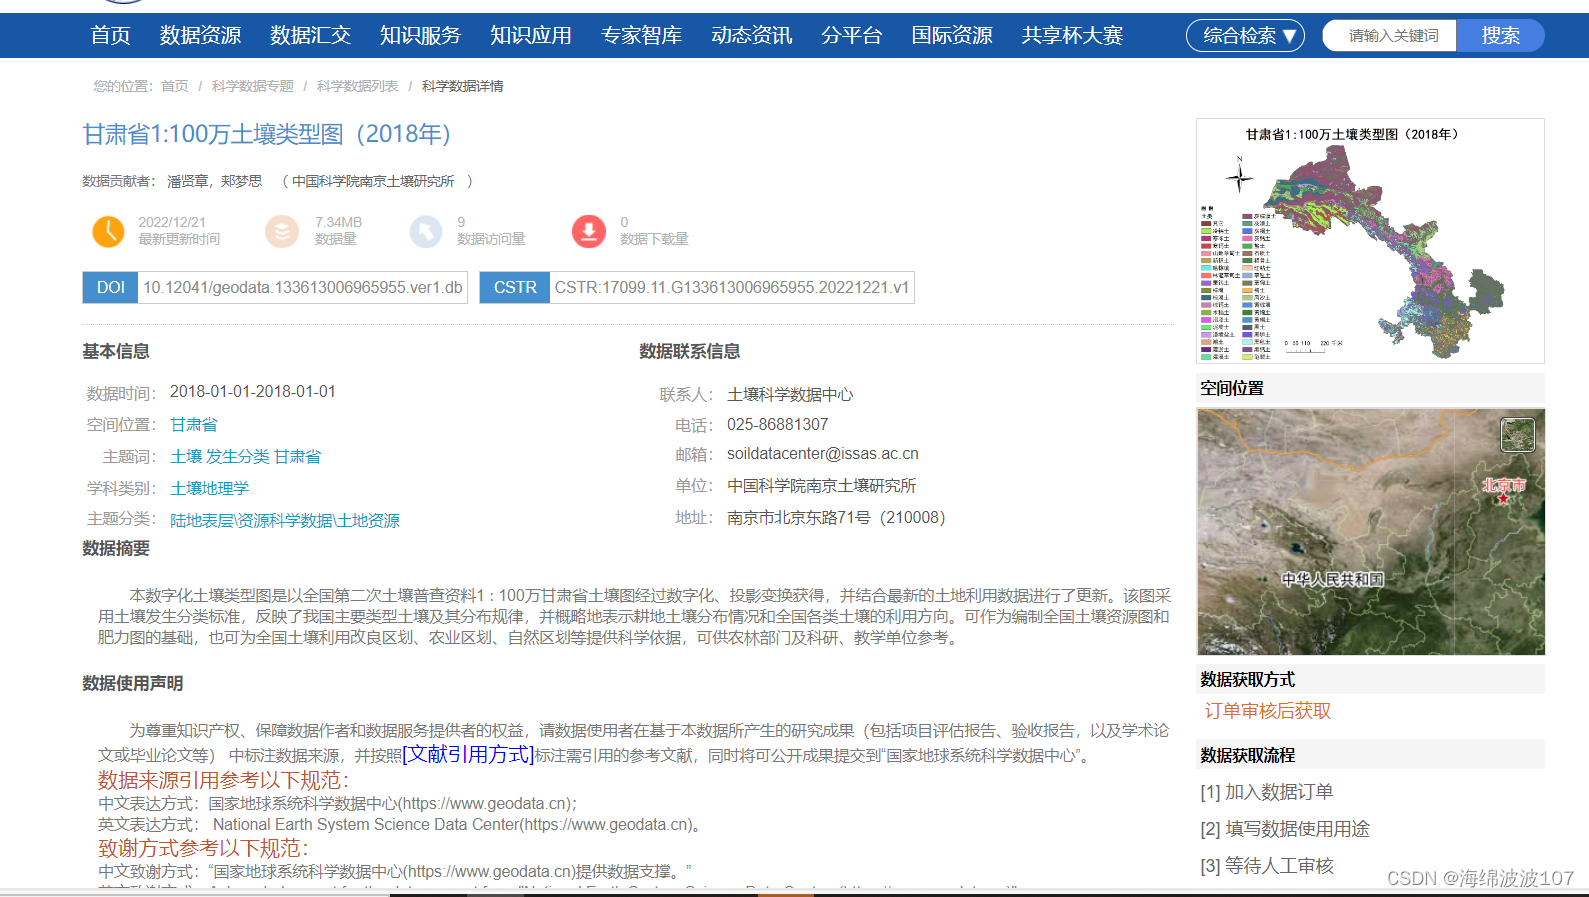The height and width of the screenshot is (897, 1589).
Task: Open the 土壤地理学 discipline link
Action: coord(210,489)
